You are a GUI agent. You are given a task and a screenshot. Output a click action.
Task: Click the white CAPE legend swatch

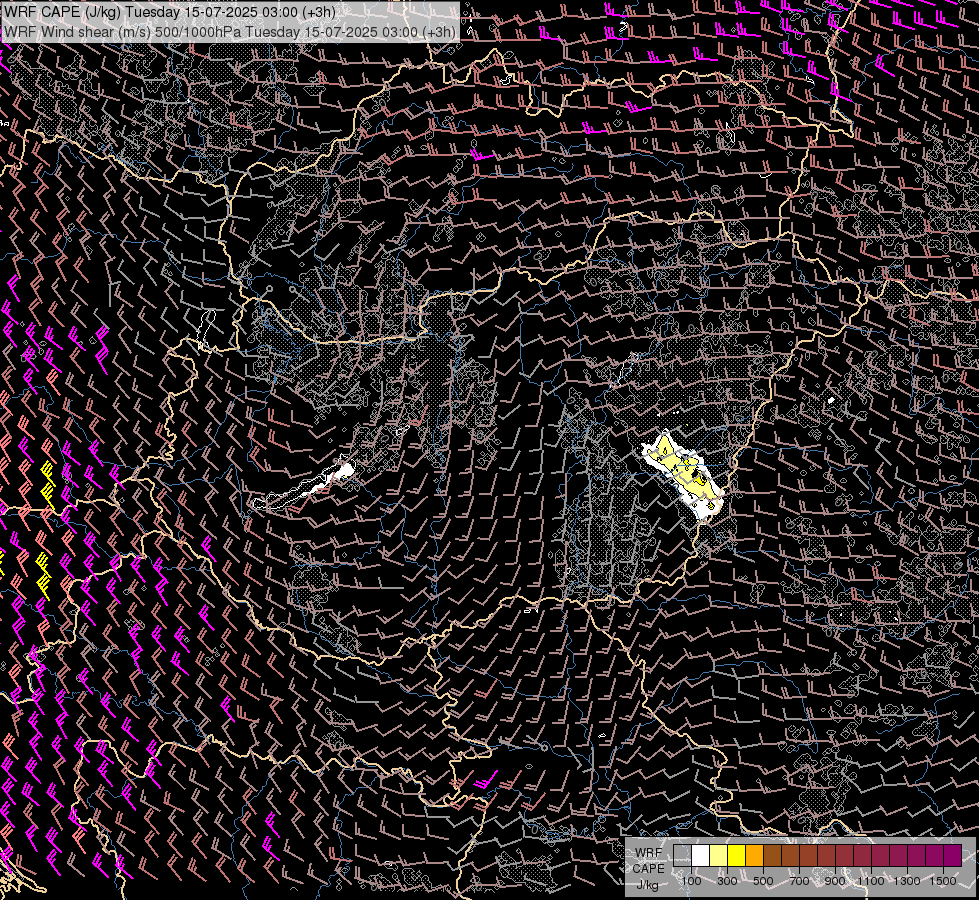[701, 856]
